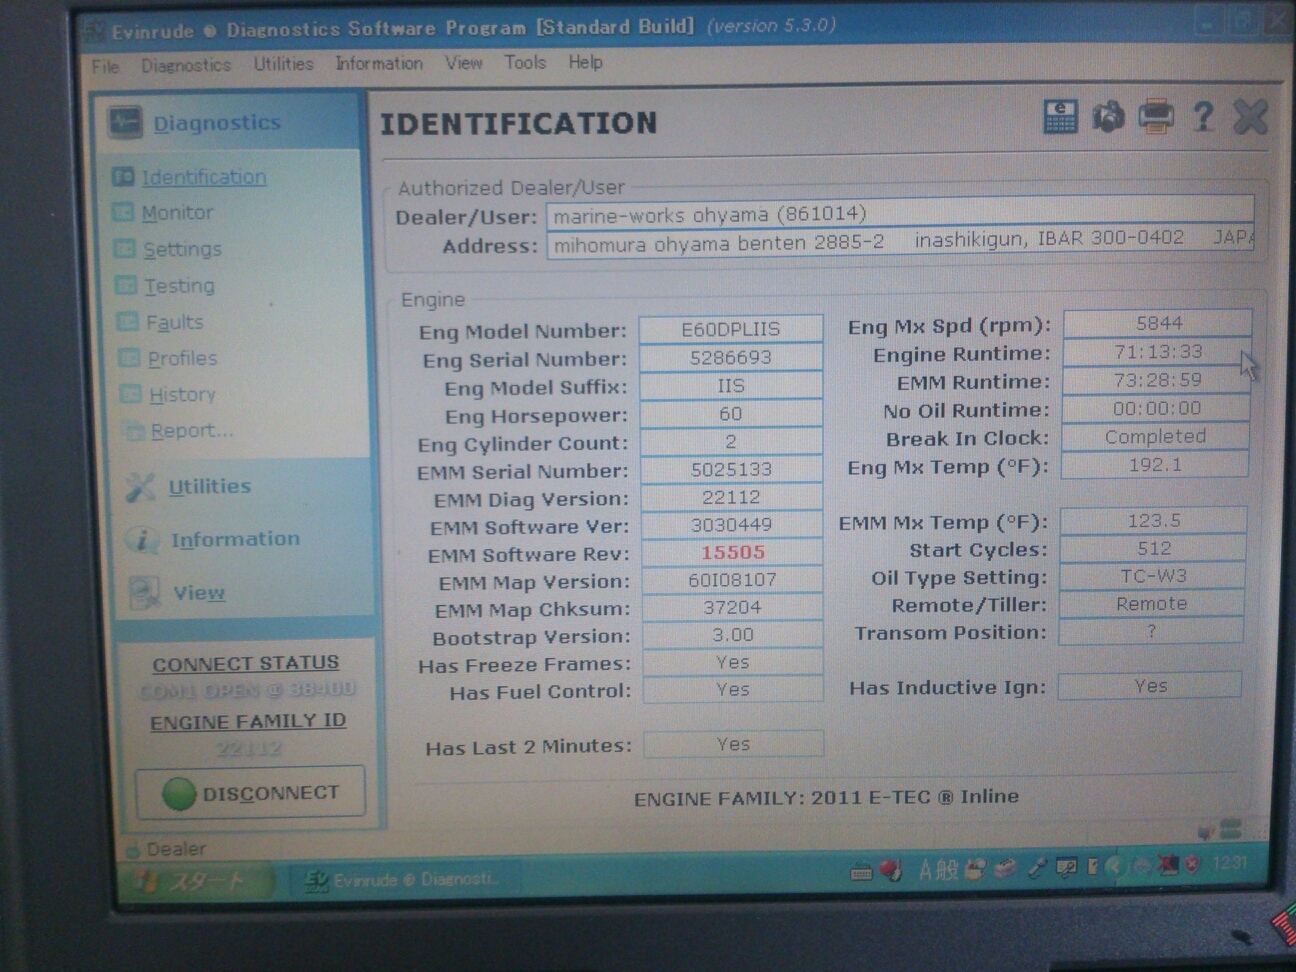Click the Utilities wrench icon in sidebar
The height and width of the screenshot is (972, 1296).
pyautogui.click(x=141, y=487)
